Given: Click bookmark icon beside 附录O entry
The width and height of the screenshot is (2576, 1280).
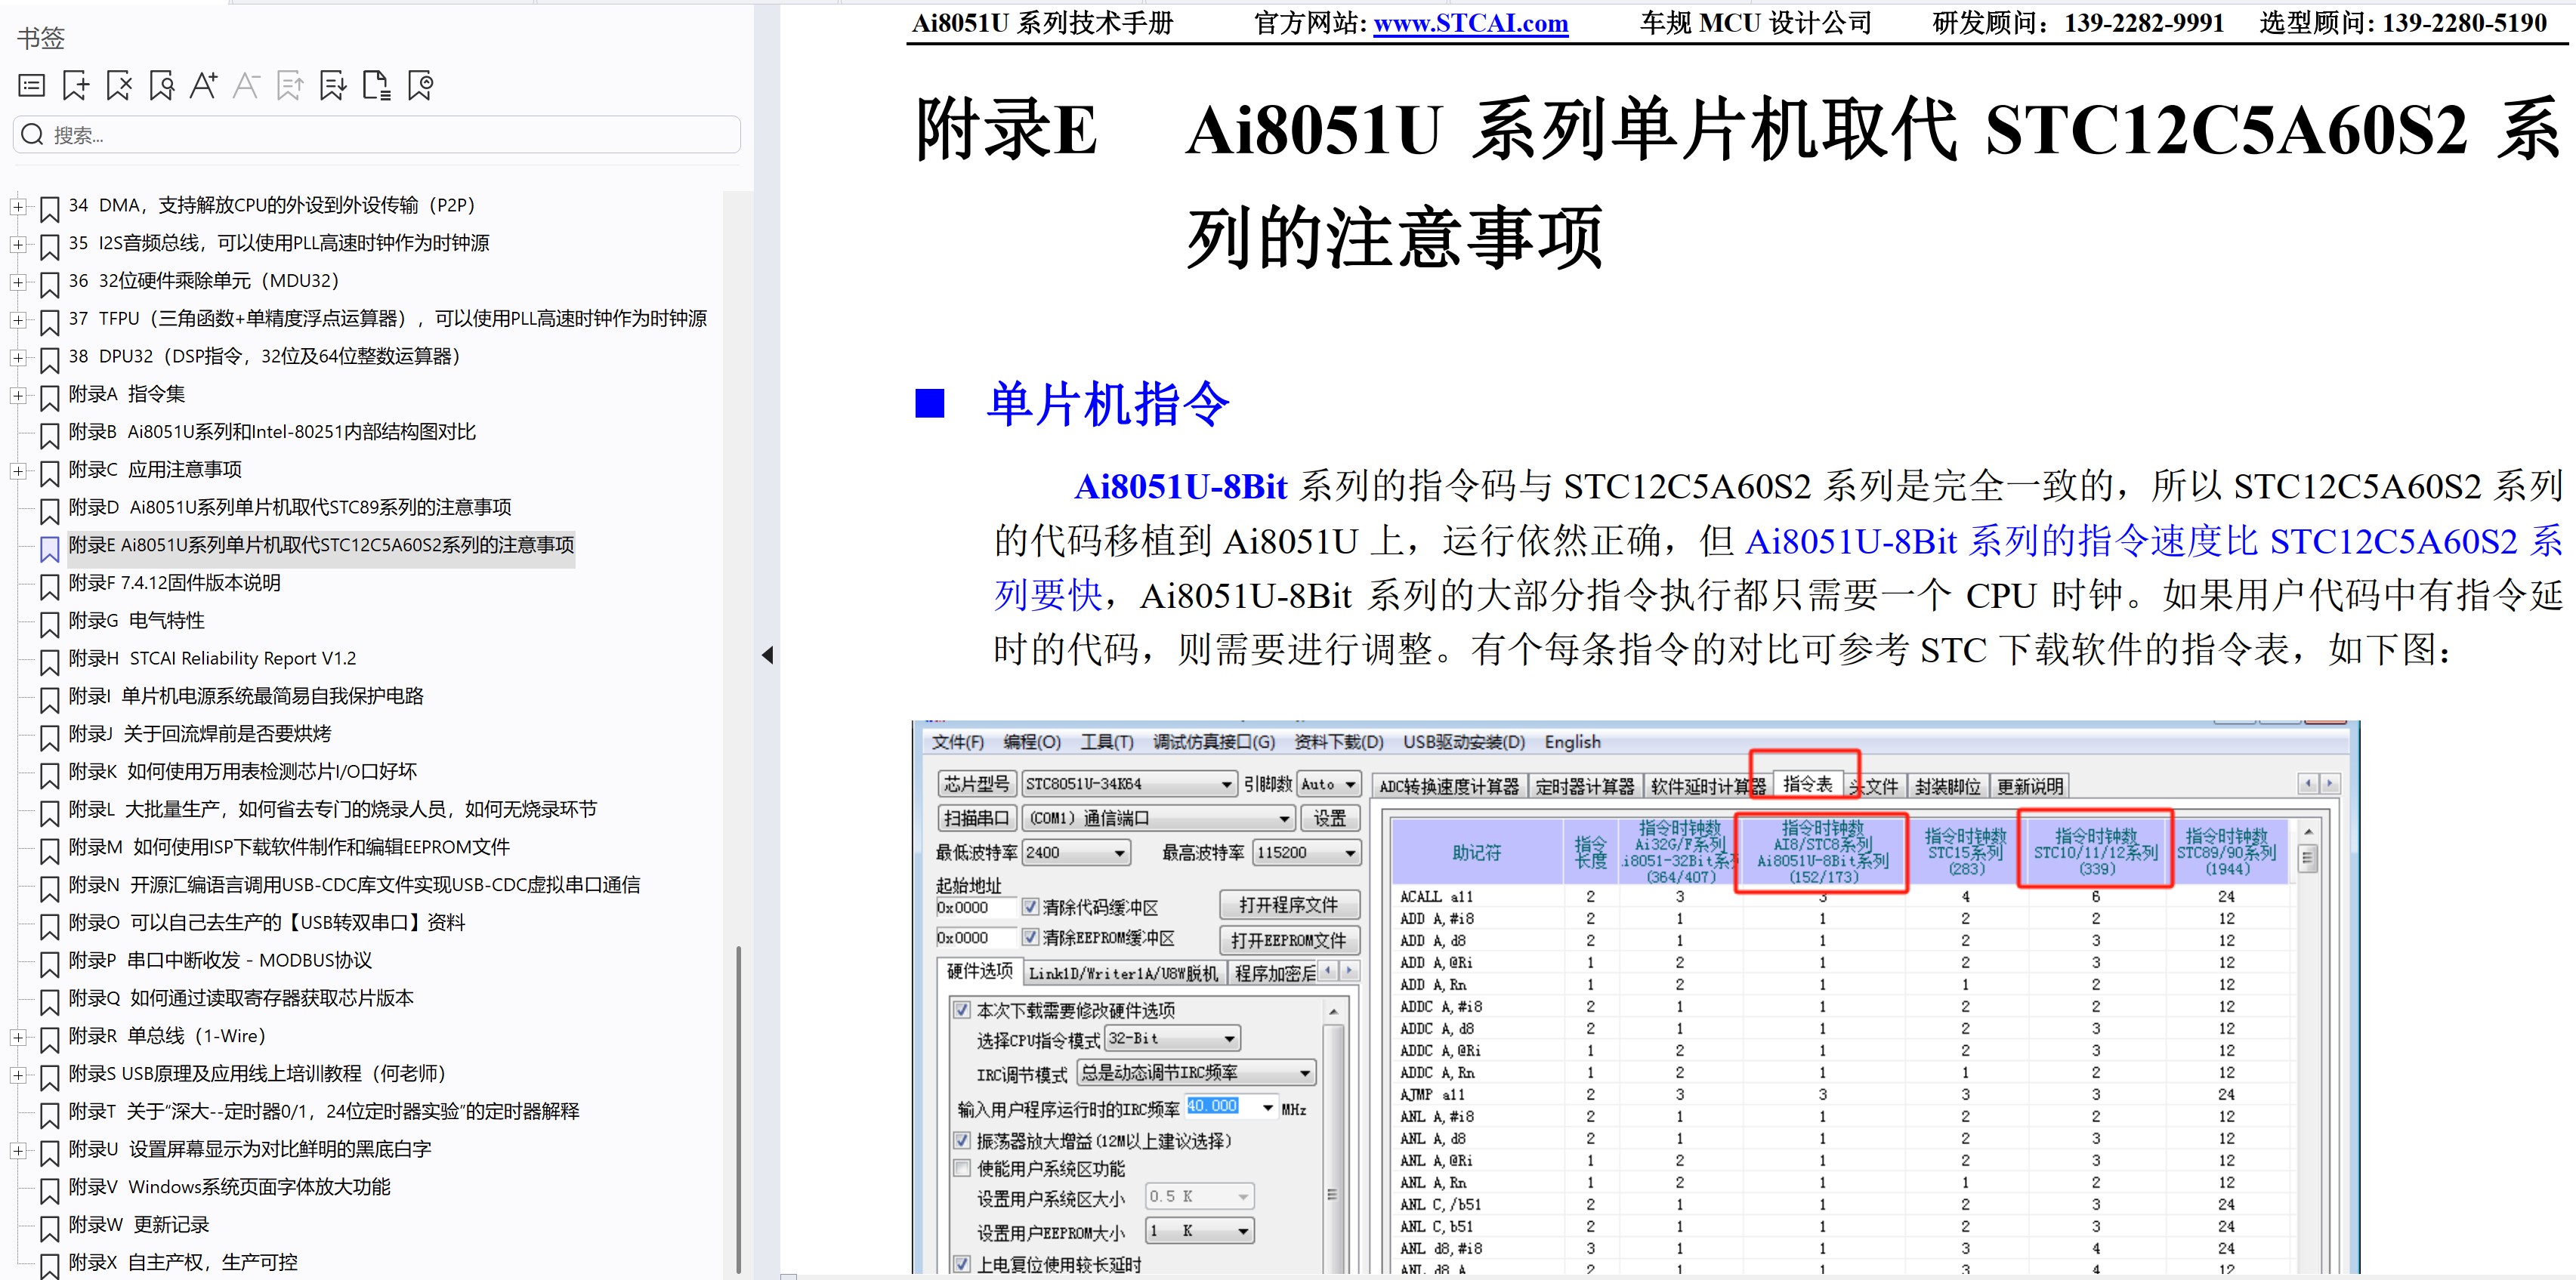Looking at the screenshot, I should (x=49, y=926).
